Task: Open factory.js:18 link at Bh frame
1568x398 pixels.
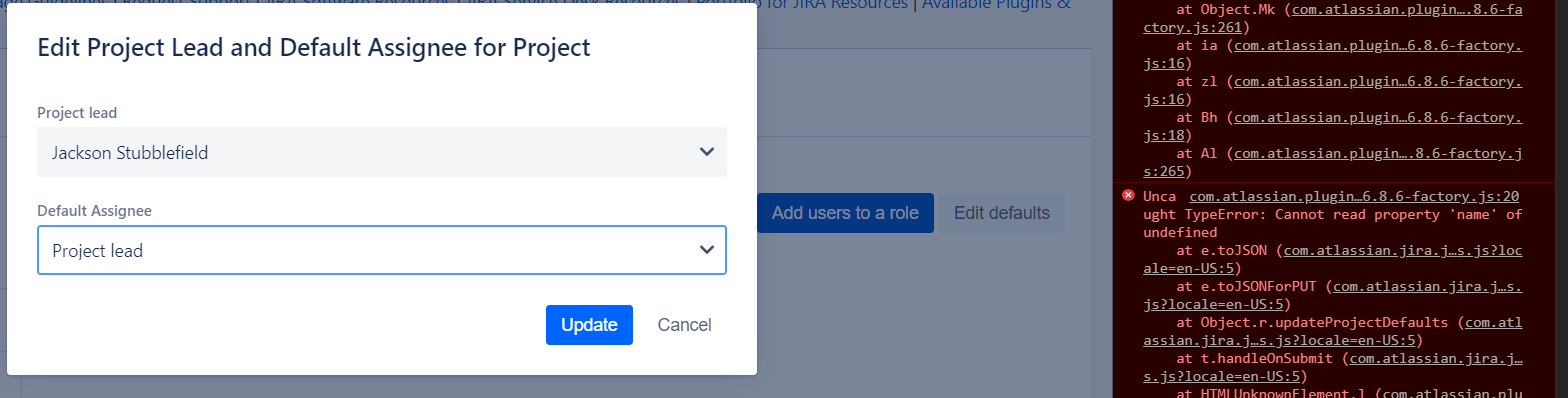Action: 1333,126
